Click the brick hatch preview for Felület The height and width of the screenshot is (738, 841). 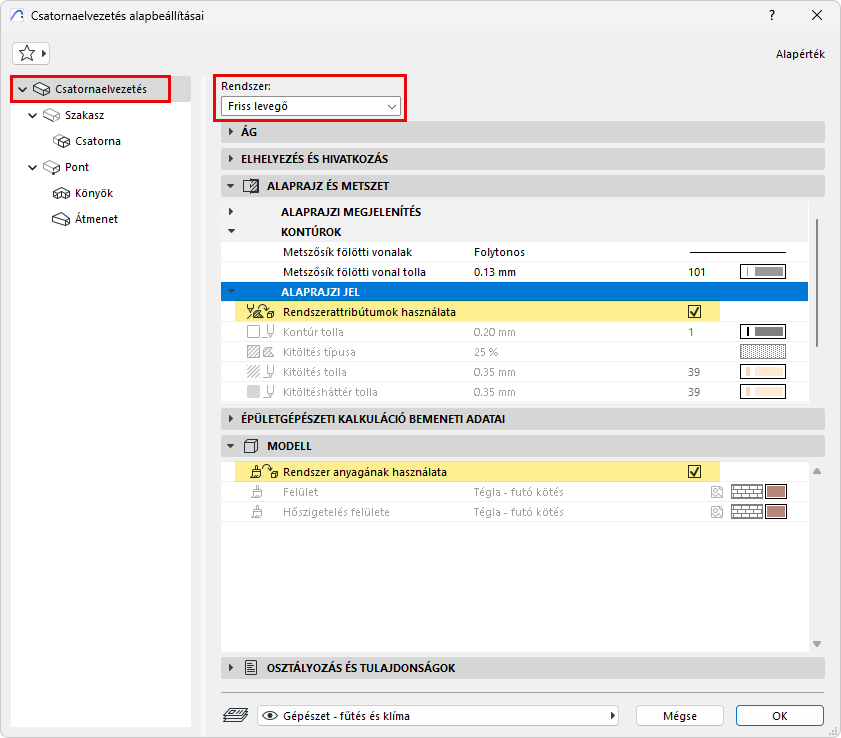coord(747,492)
